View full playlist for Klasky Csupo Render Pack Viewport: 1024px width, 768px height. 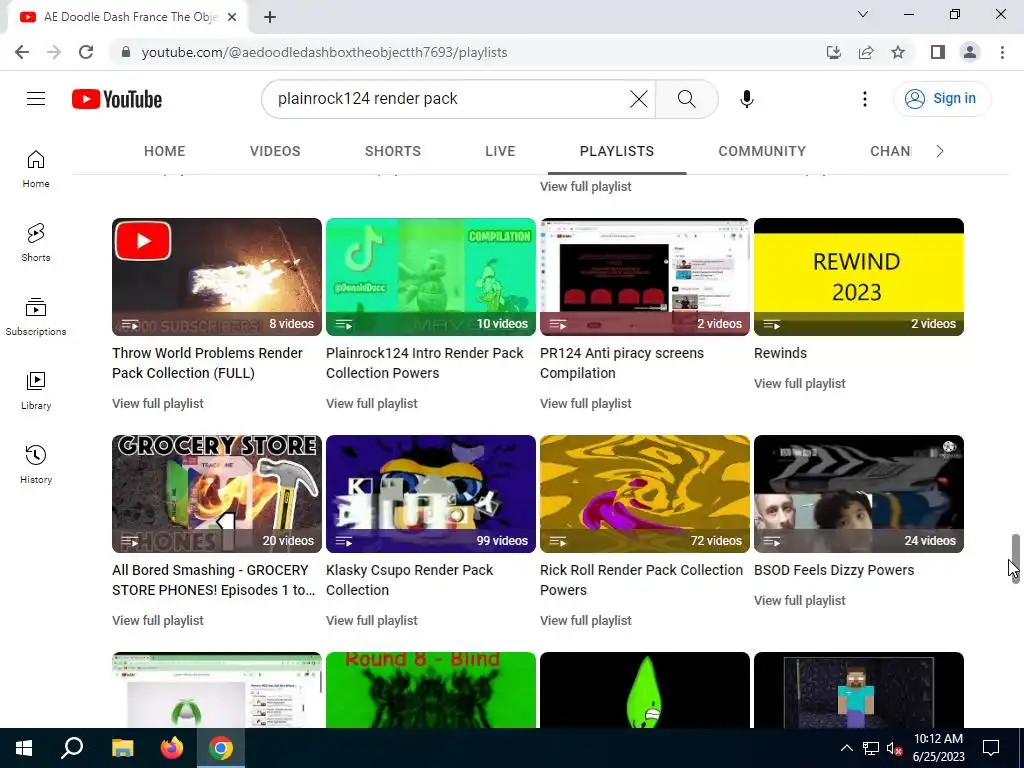point(372,620)
